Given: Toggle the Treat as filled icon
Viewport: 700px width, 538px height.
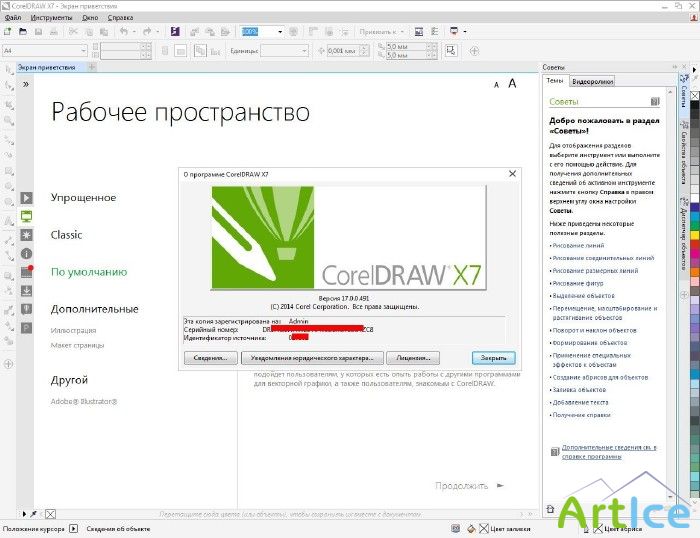Looking at the screenshot, I should (x=451, y=50).
